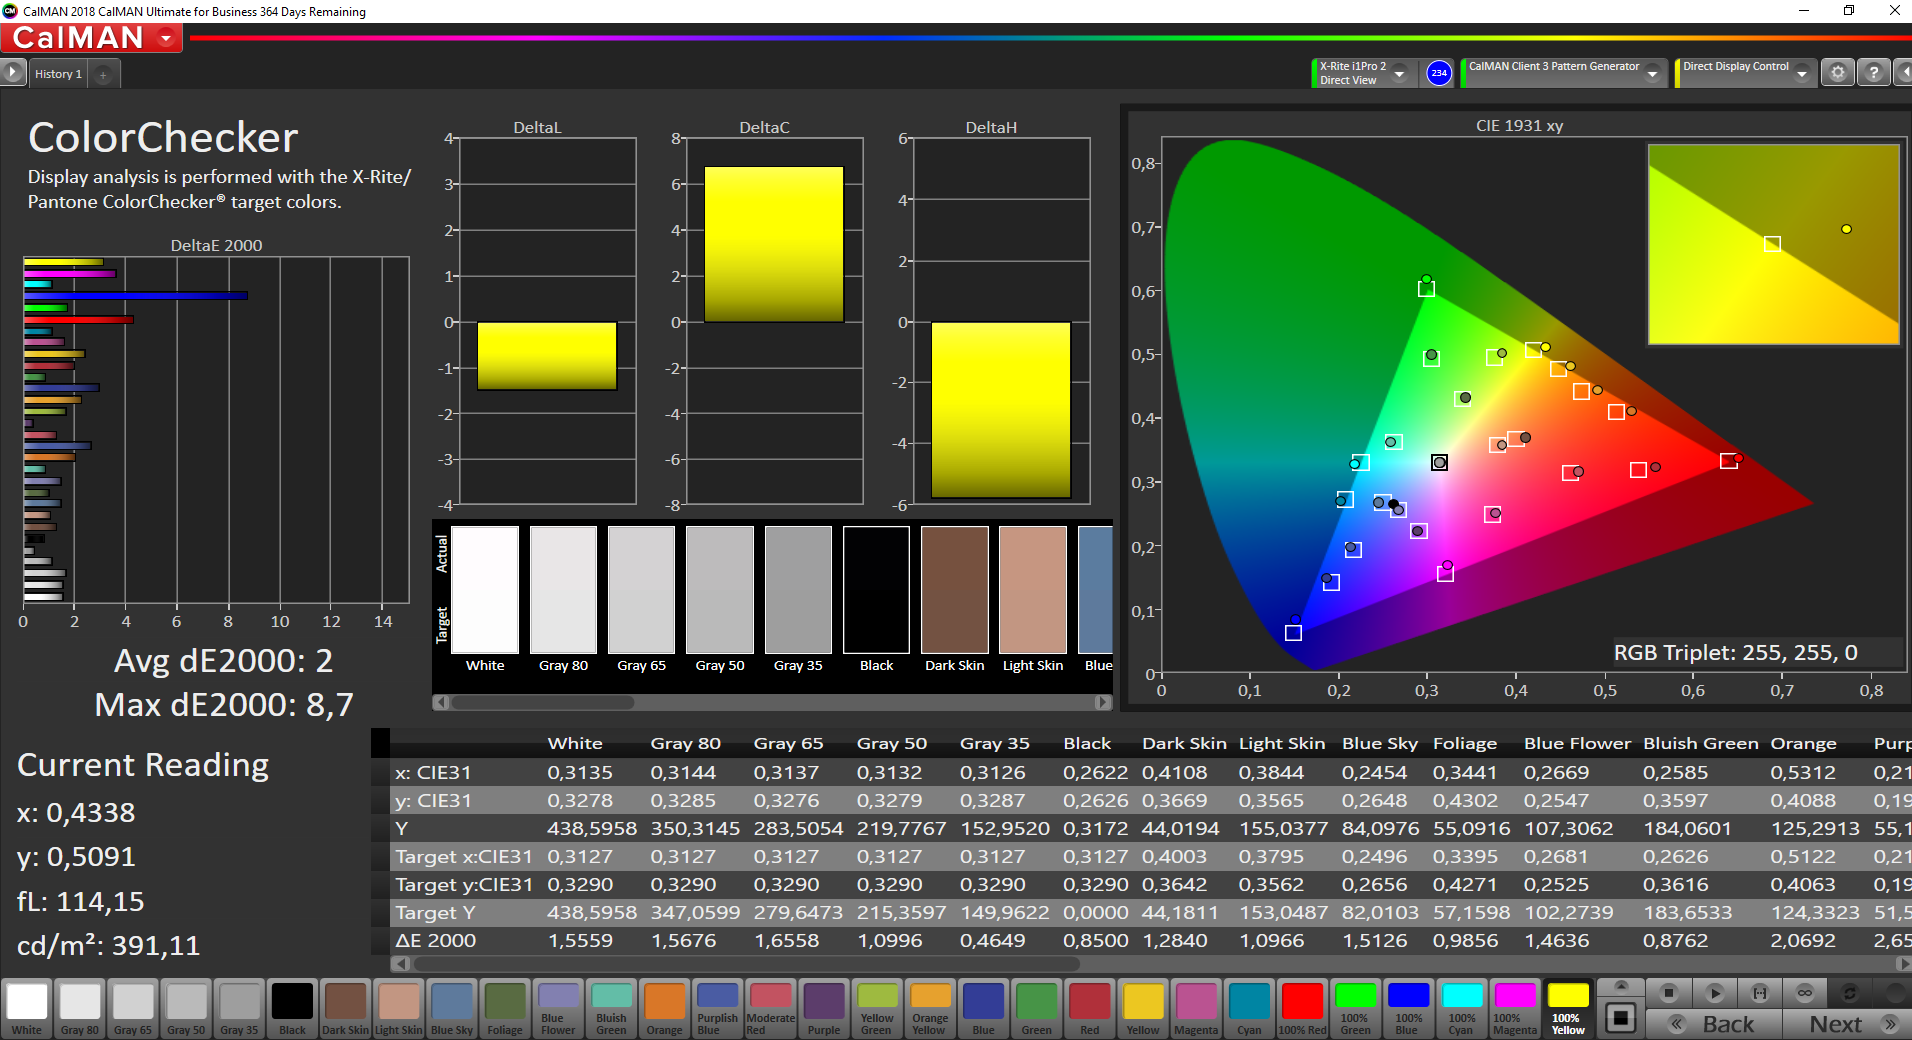Click the RGB Triplet: 255, 255, 0 readout
Image resolution: width=1912 pixels, height=1040 pixels.
pos(1735,653)
